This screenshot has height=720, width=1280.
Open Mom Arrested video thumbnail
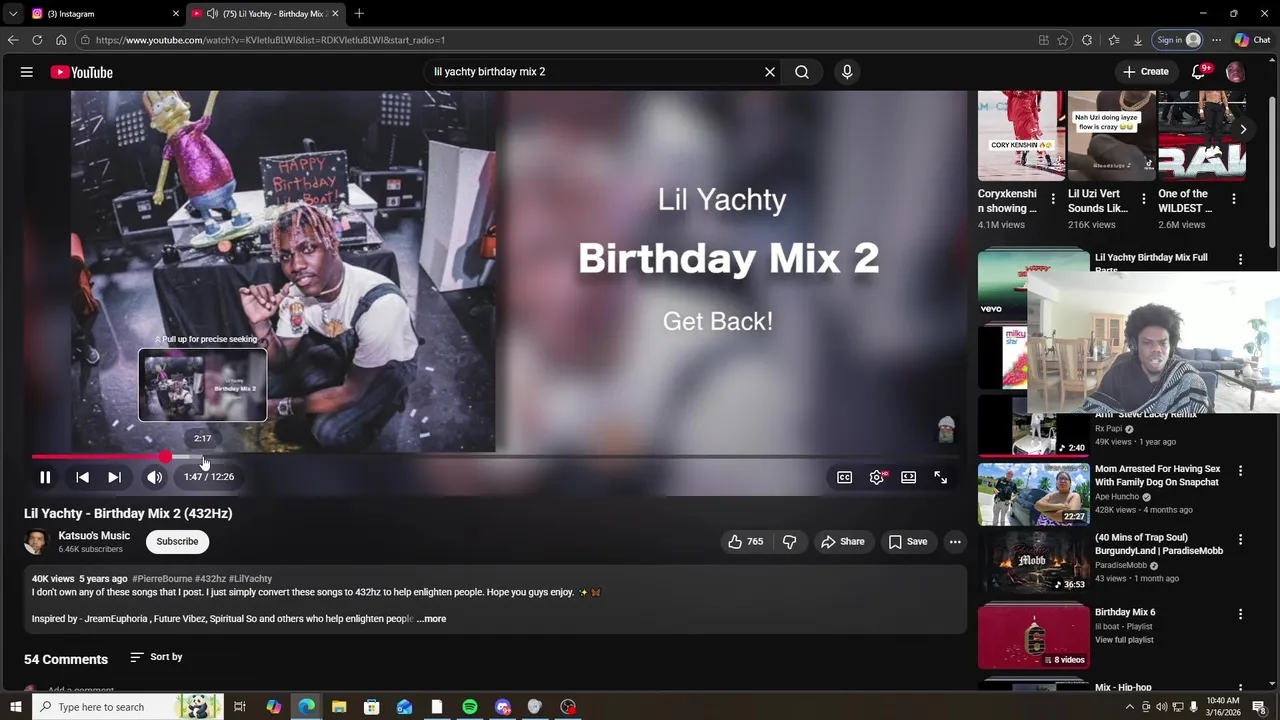tap(1033, 494)
